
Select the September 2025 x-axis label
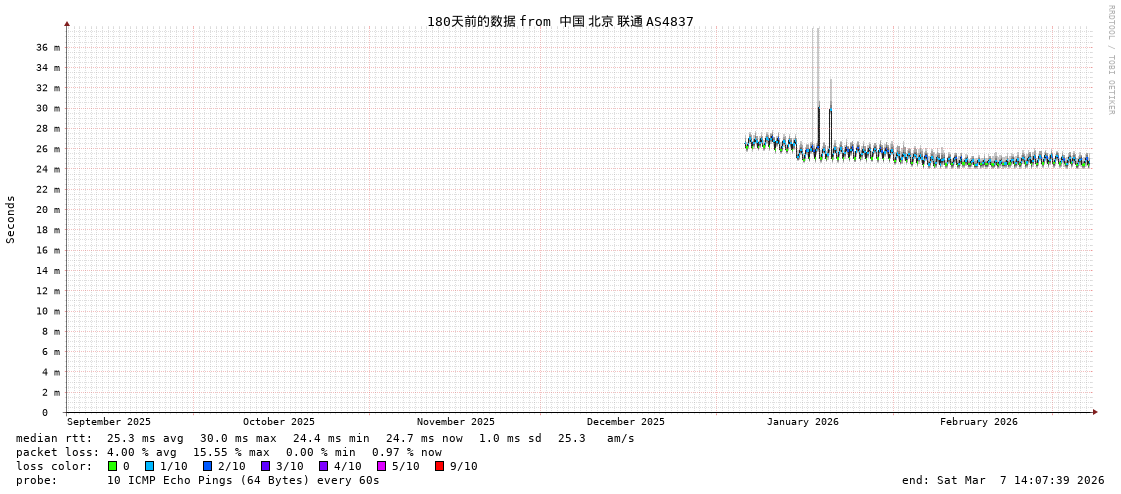coord(109,422)
